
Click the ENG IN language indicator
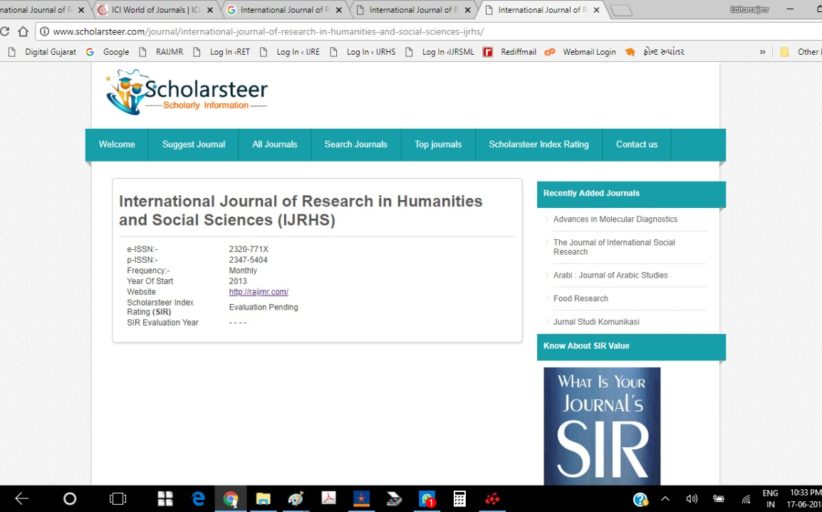point(770,499)
